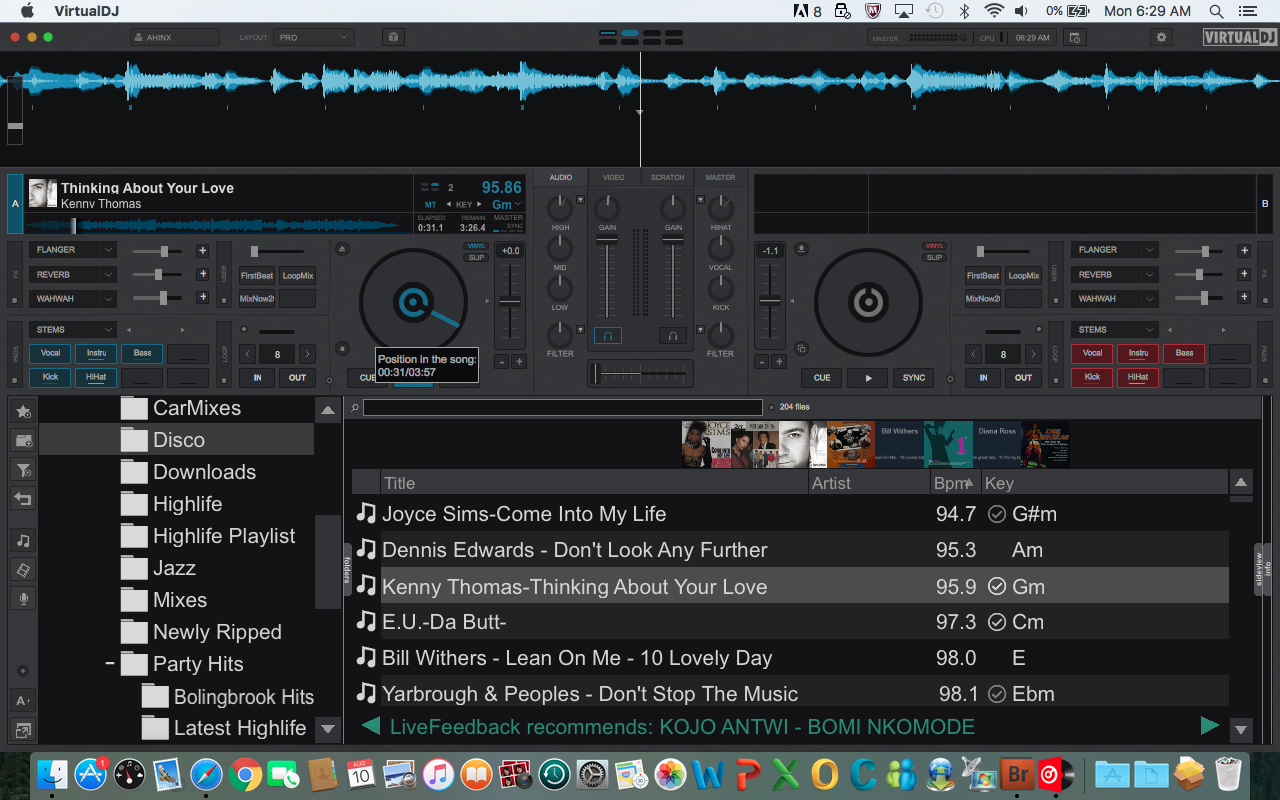Toggle the Vocal stem pad on deck A
The height and width of the screenshot is (800, 1280).
pos(50,353)
